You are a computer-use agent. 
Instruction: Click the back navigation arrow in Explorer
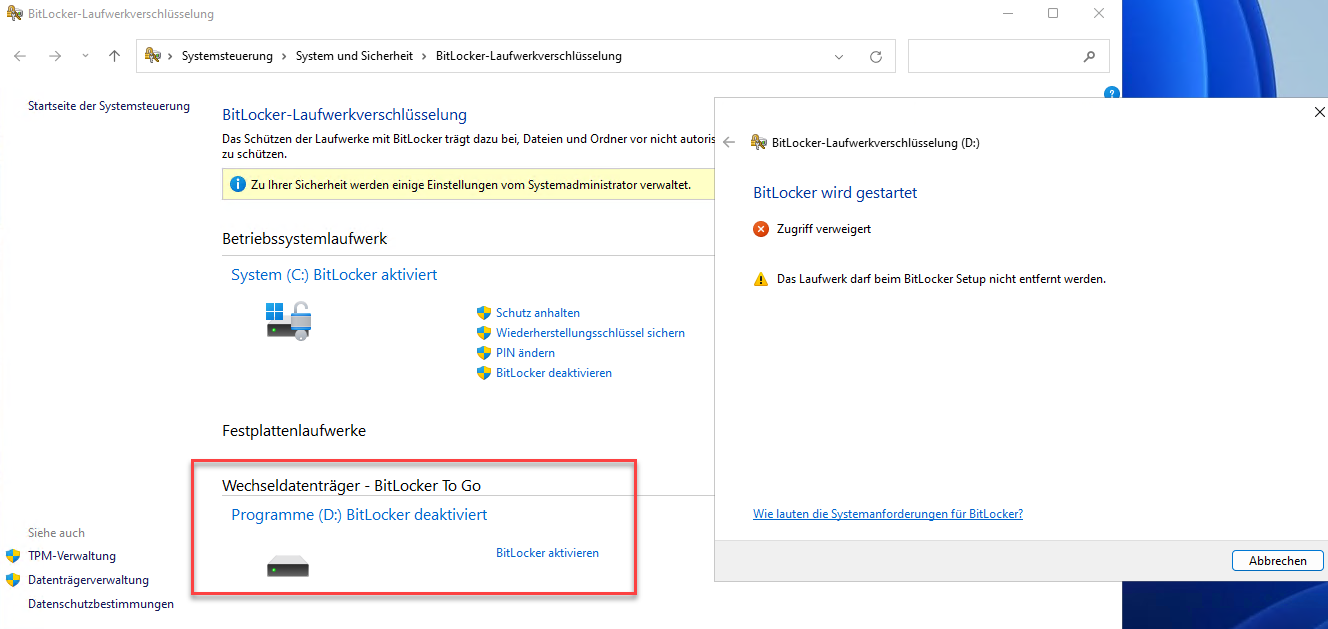pyautogui.click(x=20, y=56)
